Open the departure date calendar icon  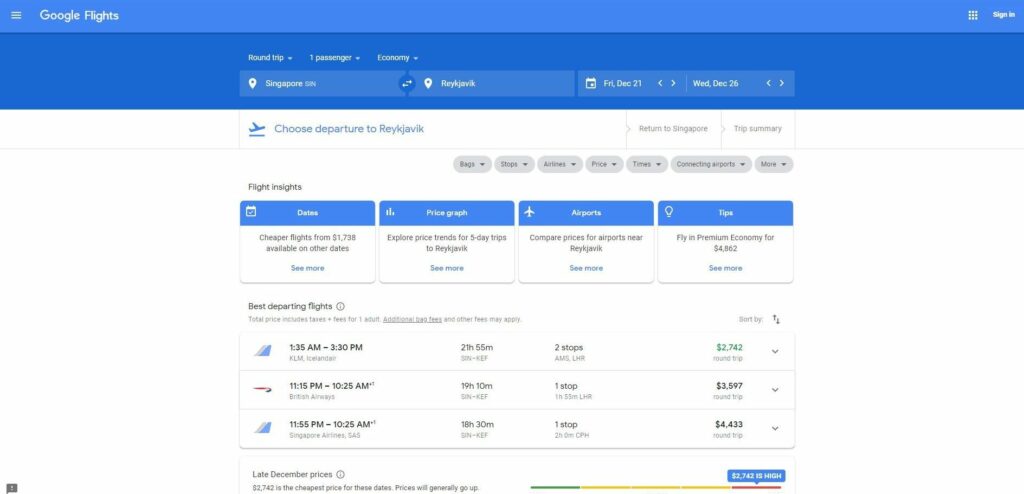tap(590, 84)
